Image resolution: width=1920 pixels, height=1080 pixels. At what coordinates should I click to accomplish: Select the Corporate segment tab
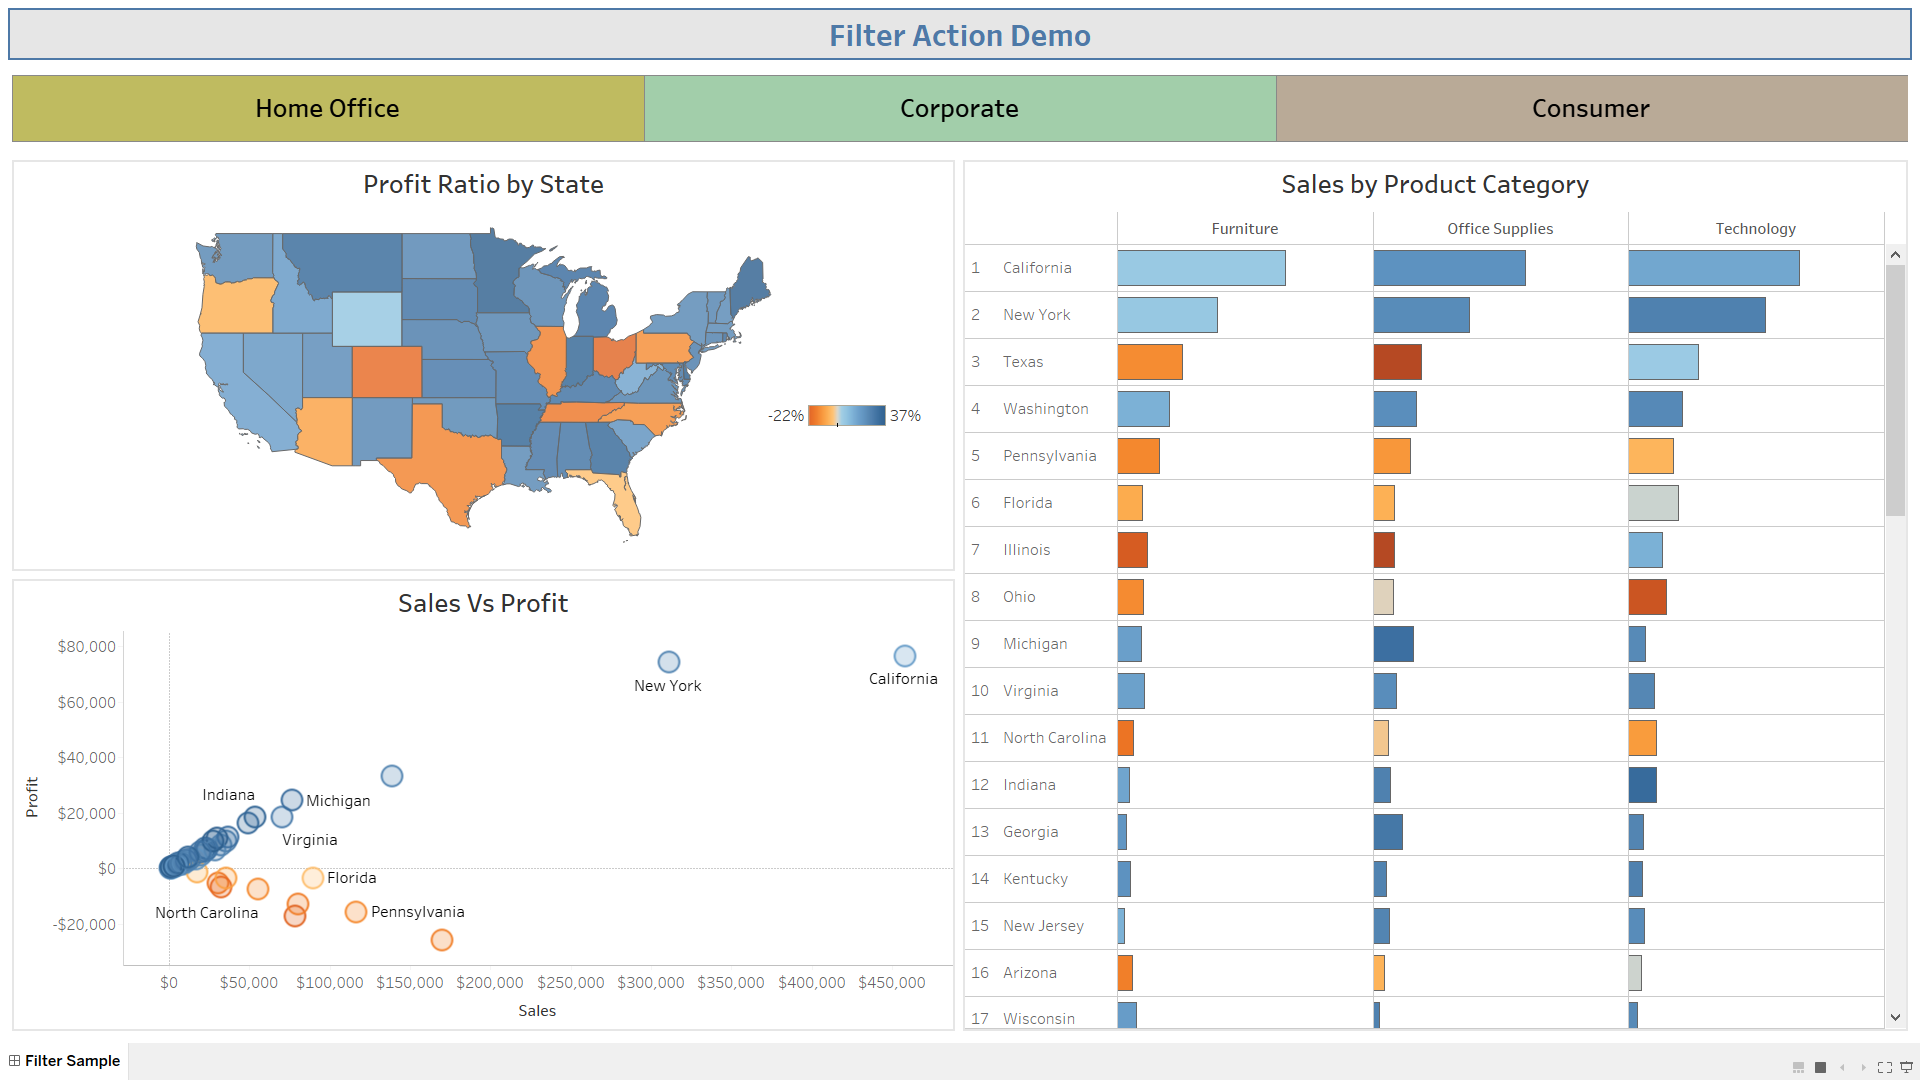coord(960,108)
